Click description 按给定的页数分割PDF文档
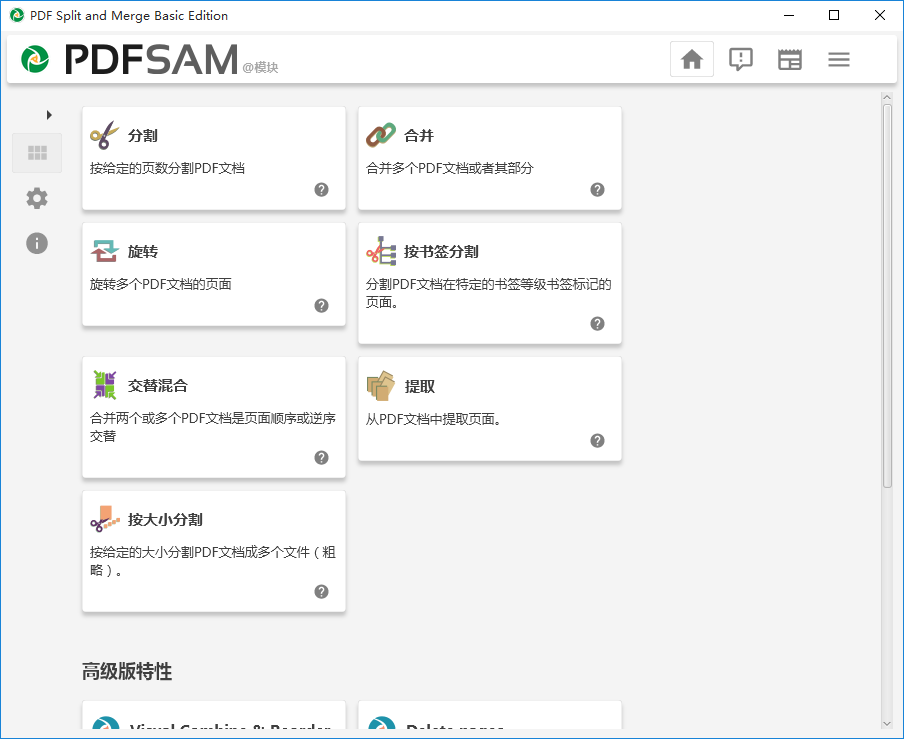This screenshot has height=739, width=904. click(x=167, y=168)
